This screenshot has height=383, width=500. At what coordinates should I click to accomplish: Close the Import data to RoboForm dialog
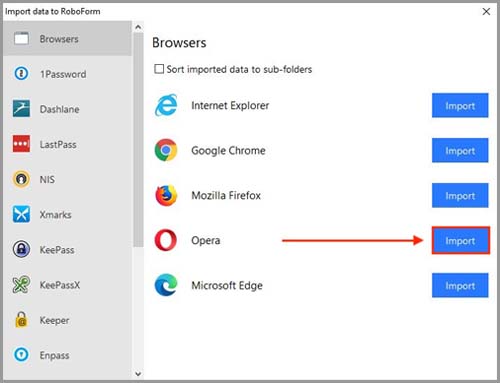pyautogui.click(x=486, y=11)
